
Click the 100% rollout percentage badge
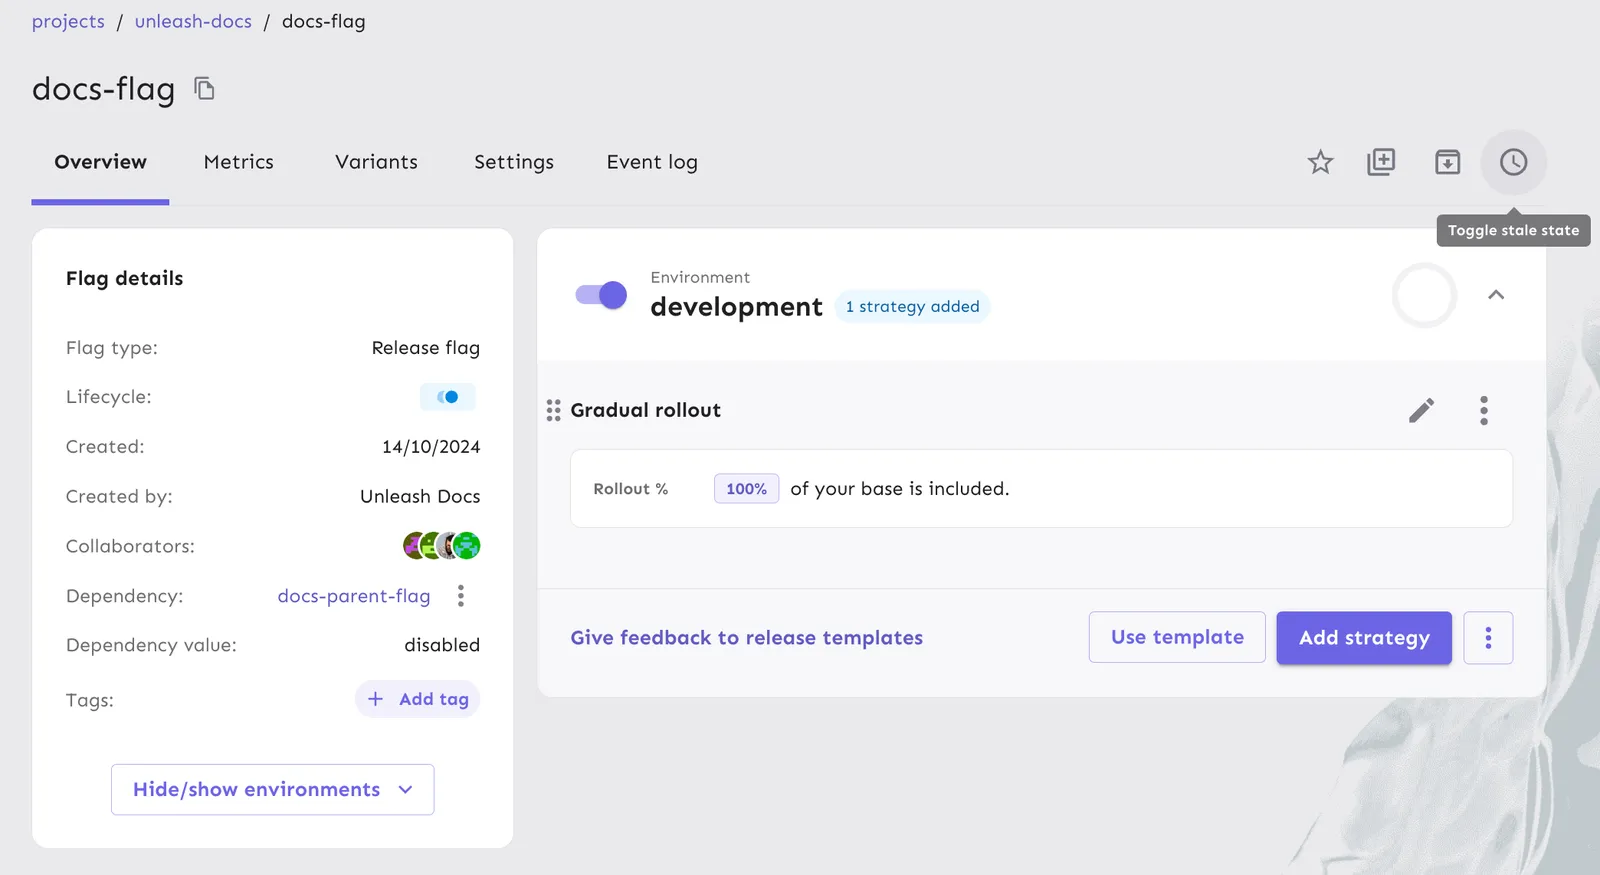click(x=746, y=489)
